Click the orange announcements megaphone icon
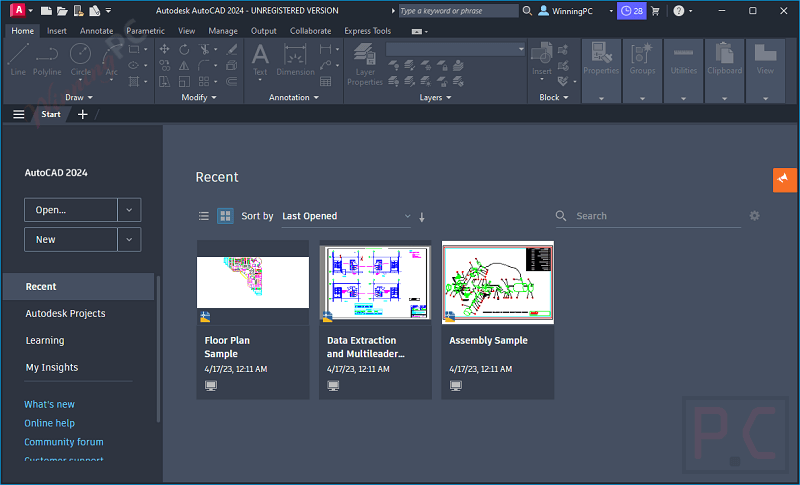Viewport: 800px width, 485px height. point(784,180)
